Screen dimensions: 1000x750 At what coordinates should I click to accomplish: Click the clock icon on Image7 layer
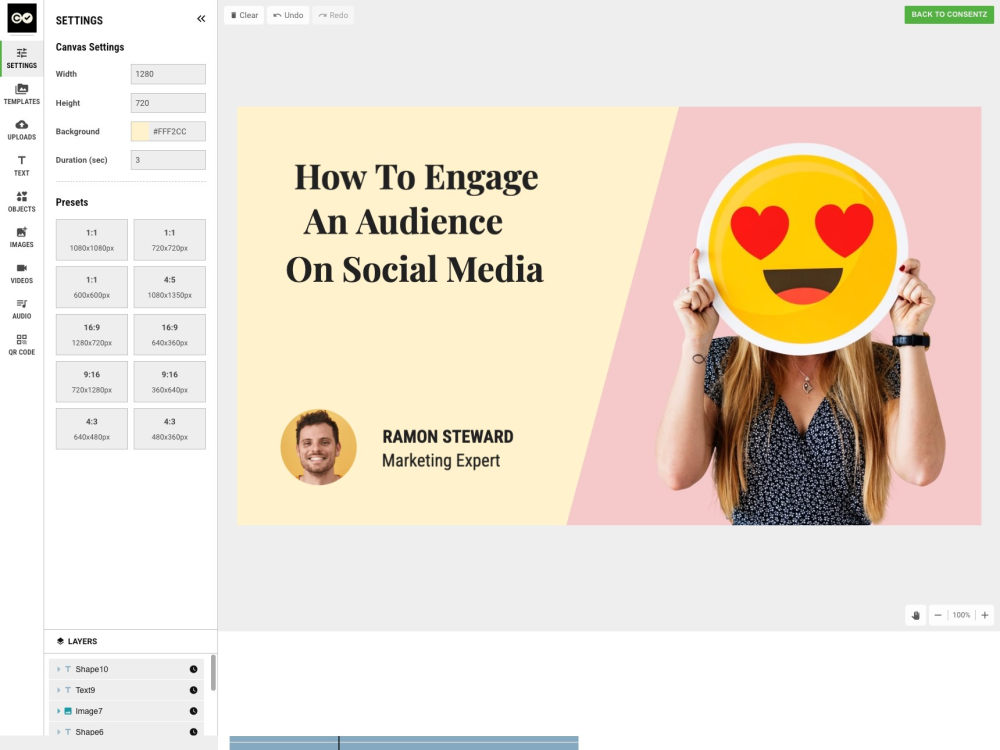pos(193,711)
